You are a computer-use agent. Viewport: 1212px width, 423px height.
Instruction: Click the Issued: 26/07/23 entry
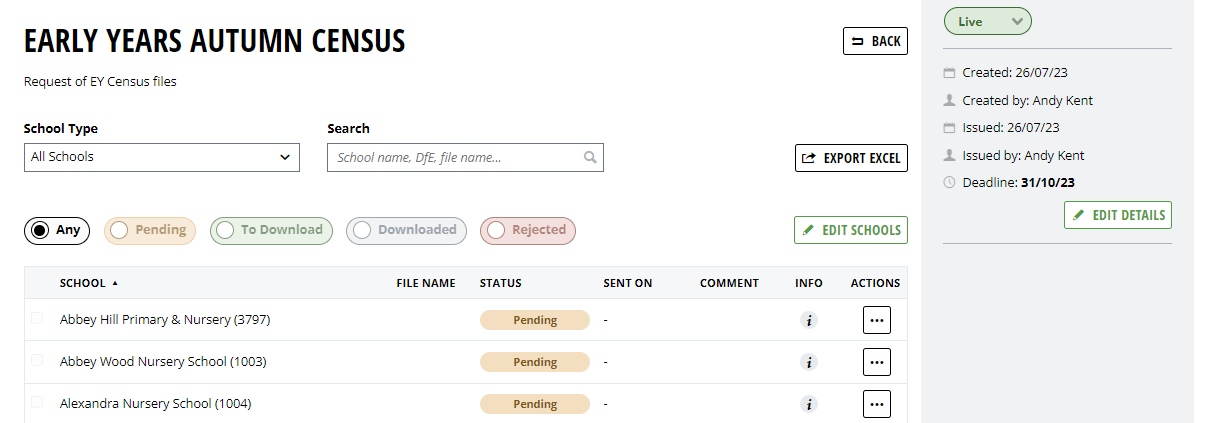(x=1011, y=128)
